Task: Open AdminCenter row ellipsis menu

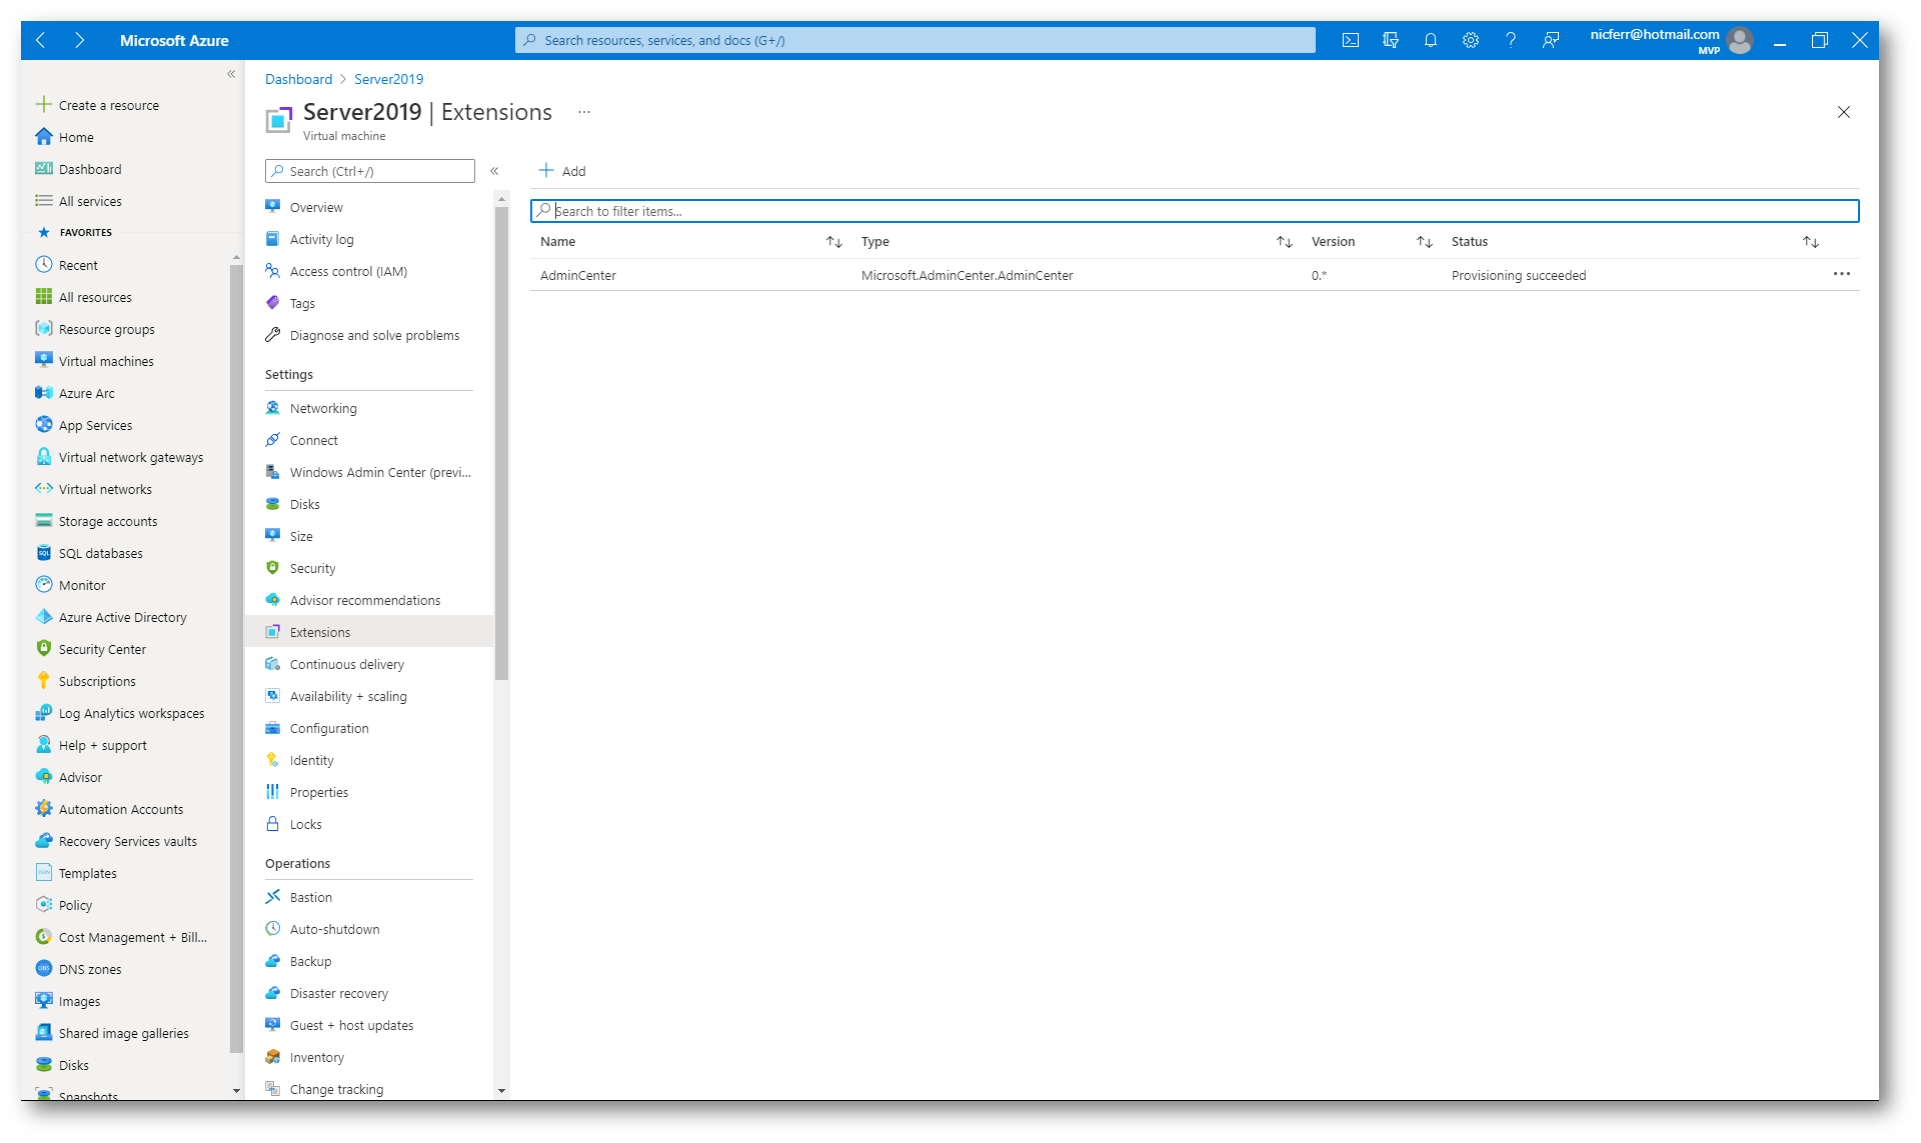Action: [x=1842, y=274]
